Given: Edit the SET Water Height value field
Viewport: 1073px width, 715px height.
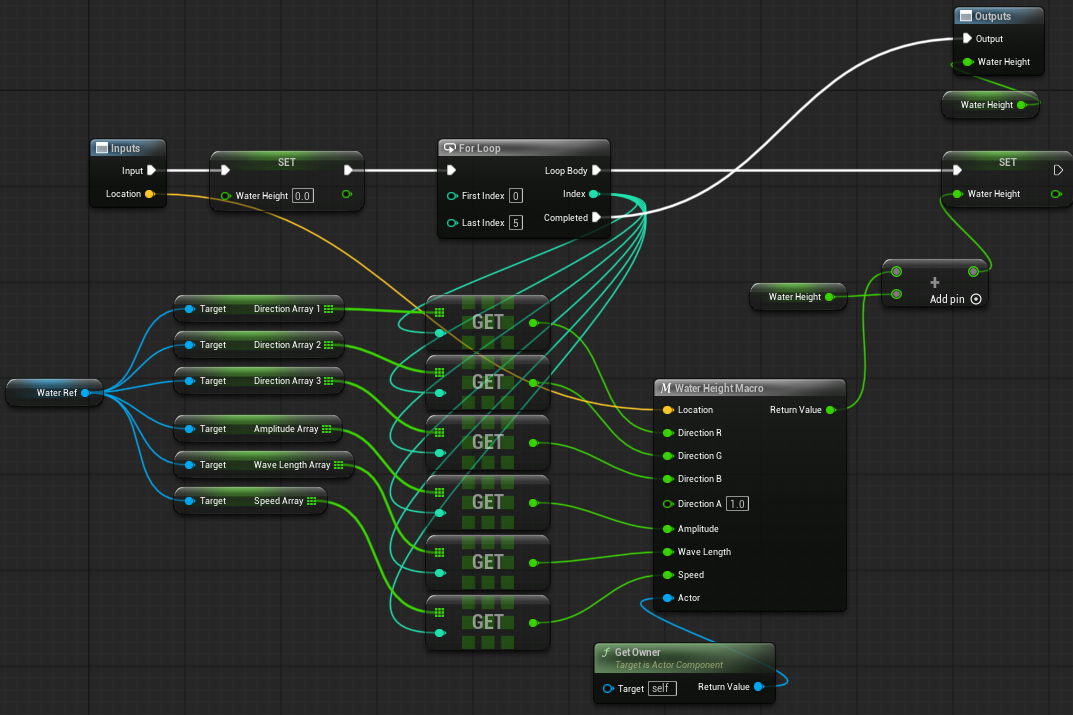Looking at the screenshot, I should [x=302, y=196].
